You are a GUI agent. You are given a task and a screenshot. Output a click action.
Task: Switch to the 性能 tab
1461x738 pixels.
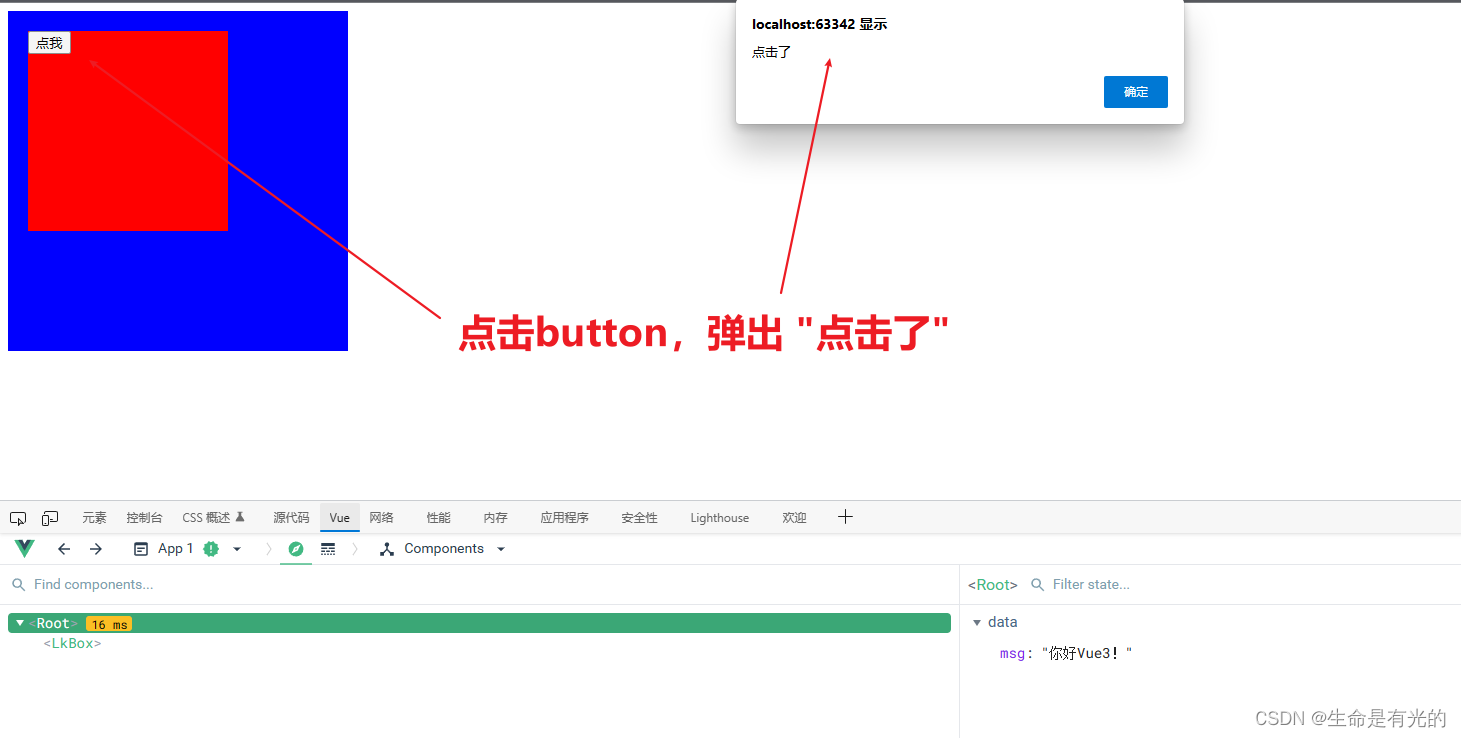click(438, 518)
